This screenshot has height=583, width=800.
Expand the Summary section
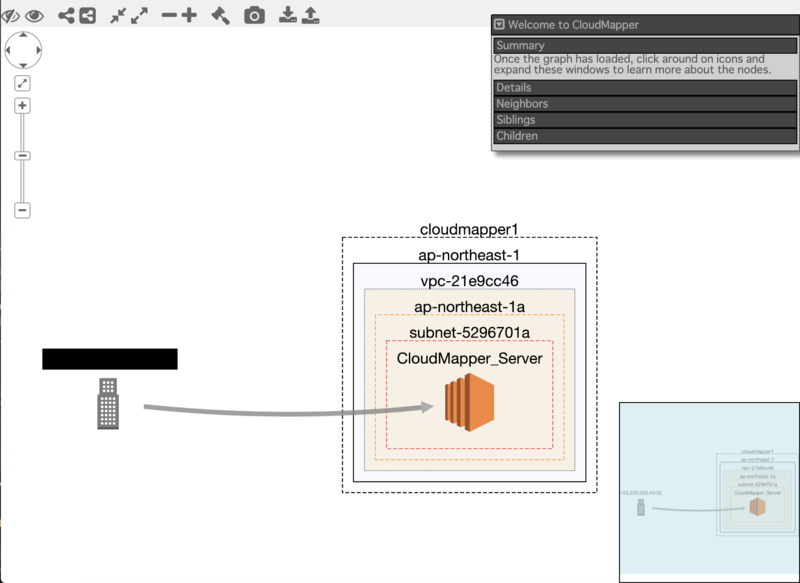645,45
